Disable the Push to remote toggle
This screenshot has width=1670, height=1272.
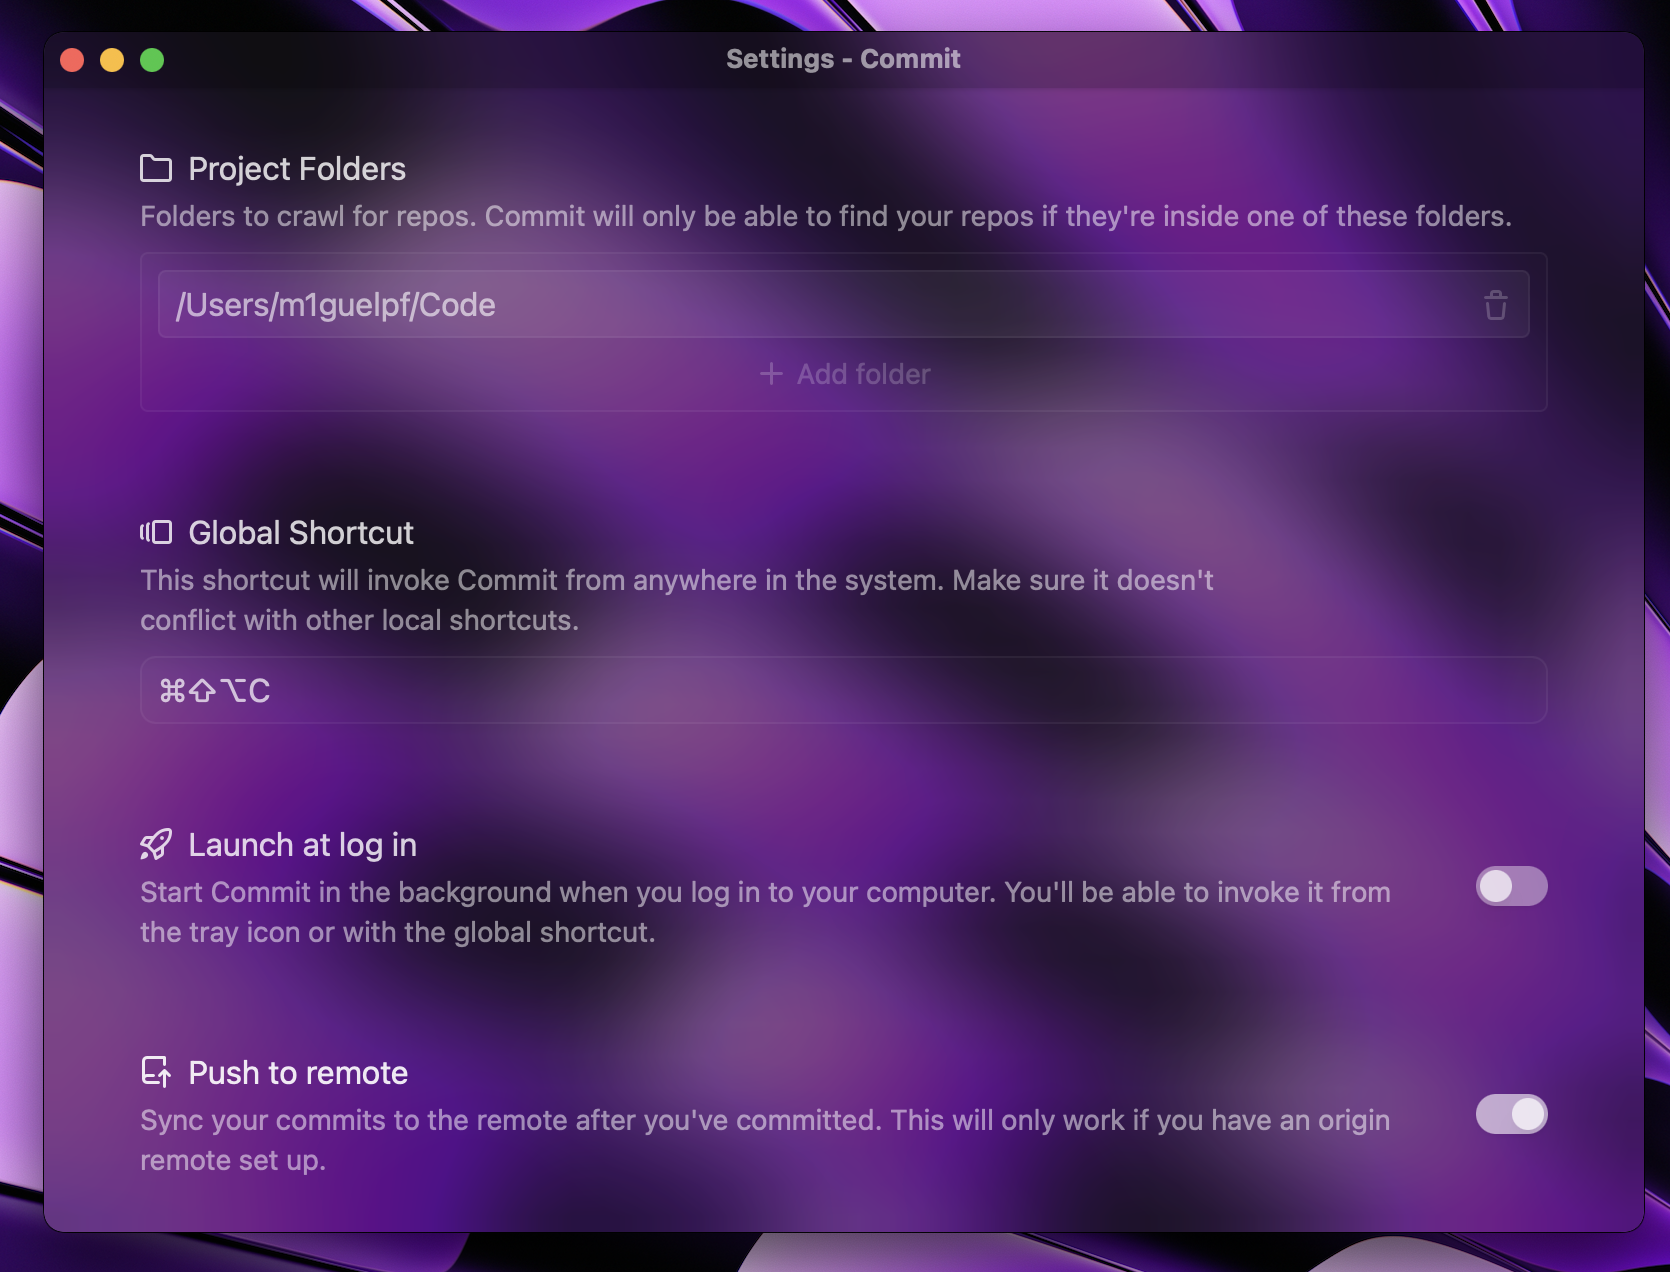coord(1511,1114)
